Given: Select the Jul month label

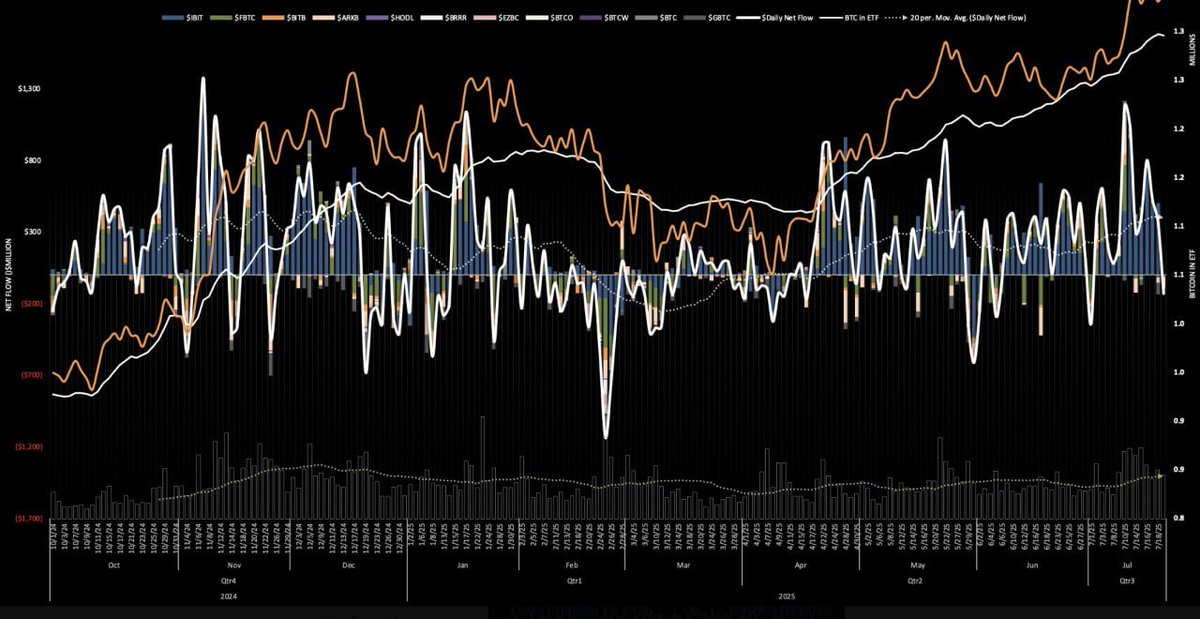Looking at the screenshot, I should coord(1127,565).
